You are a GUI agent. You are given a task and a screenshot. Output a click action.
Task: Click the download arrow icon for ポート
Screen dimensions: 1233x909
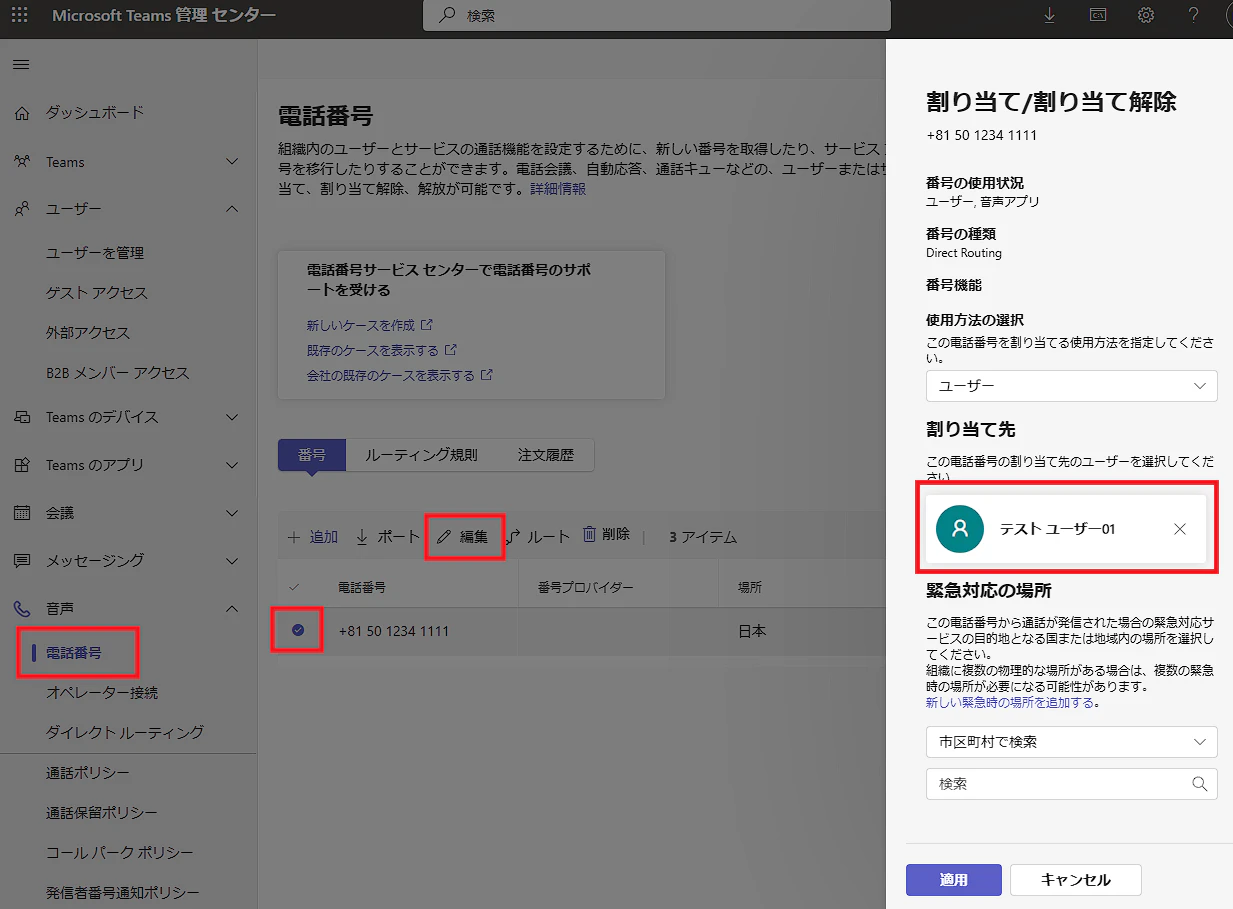coord(362,537)
